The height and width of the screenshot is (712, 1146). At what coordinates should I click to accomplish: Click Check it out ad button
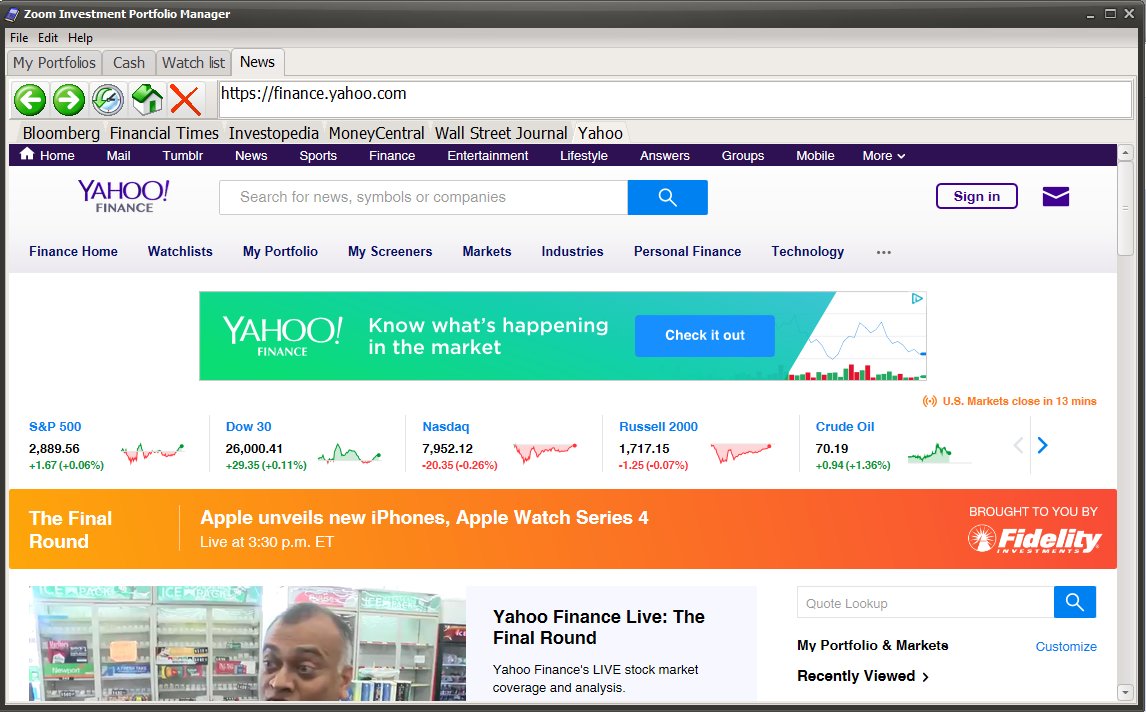point(705,336)
